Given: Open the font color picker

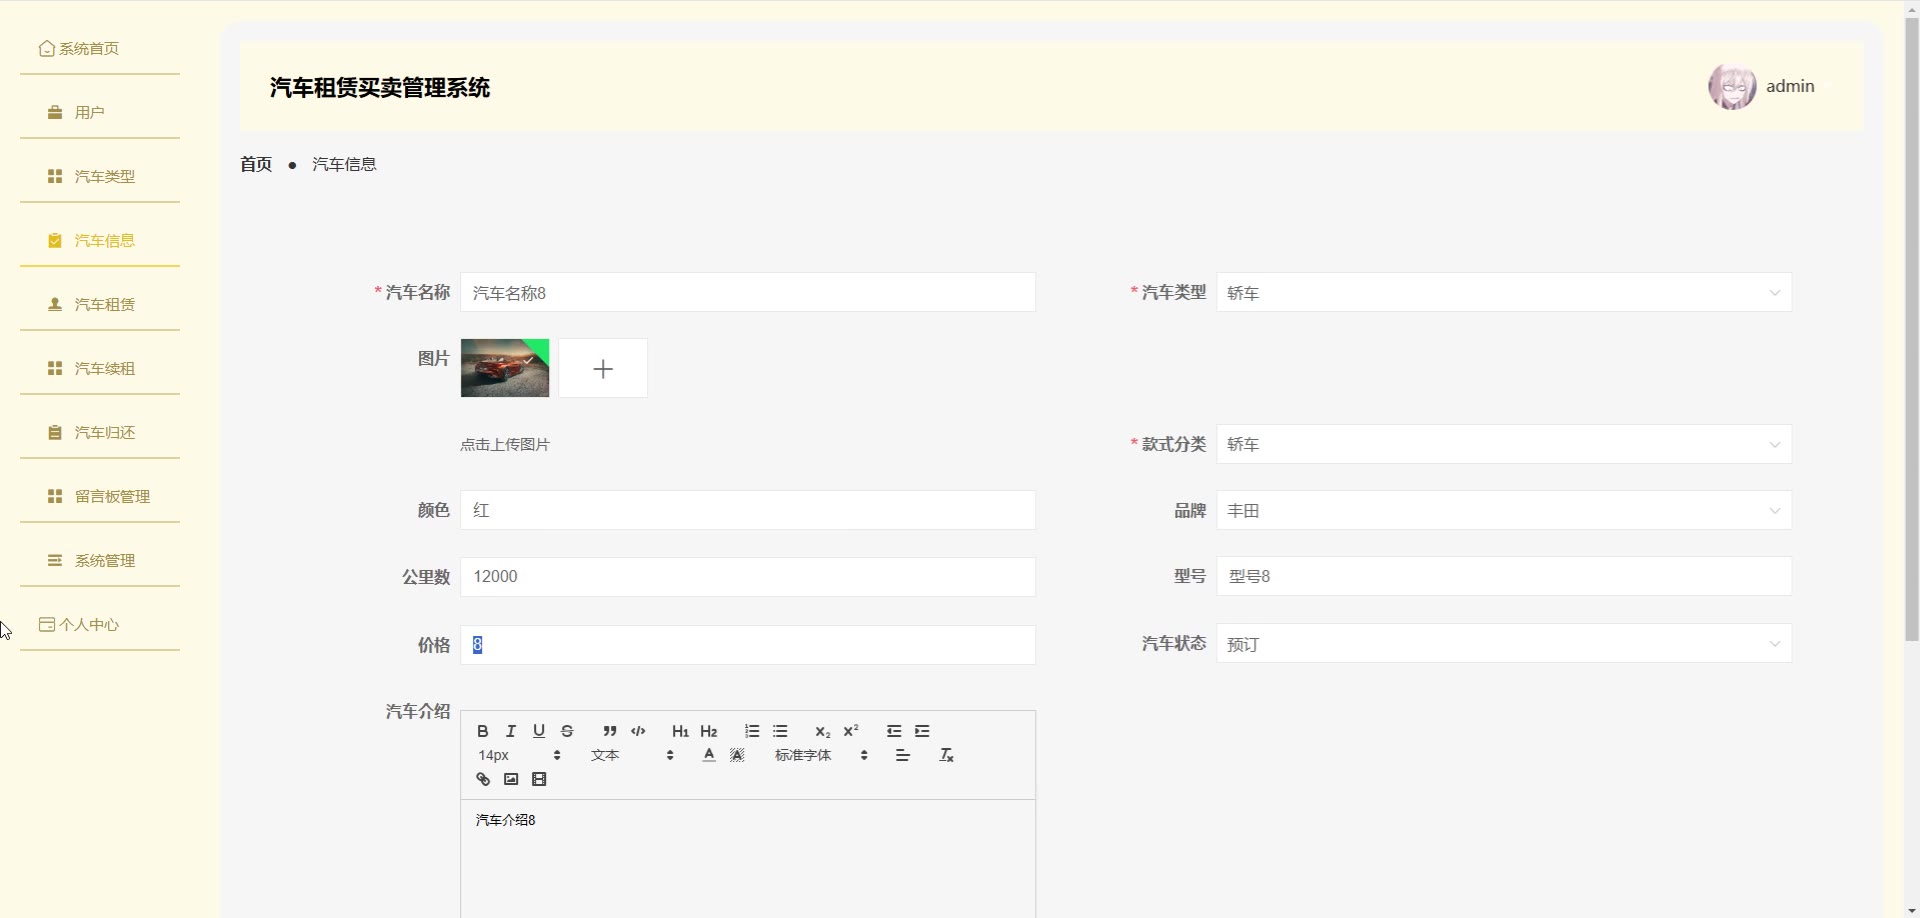Looking at the screenshot, I should [x=709, y=755].
